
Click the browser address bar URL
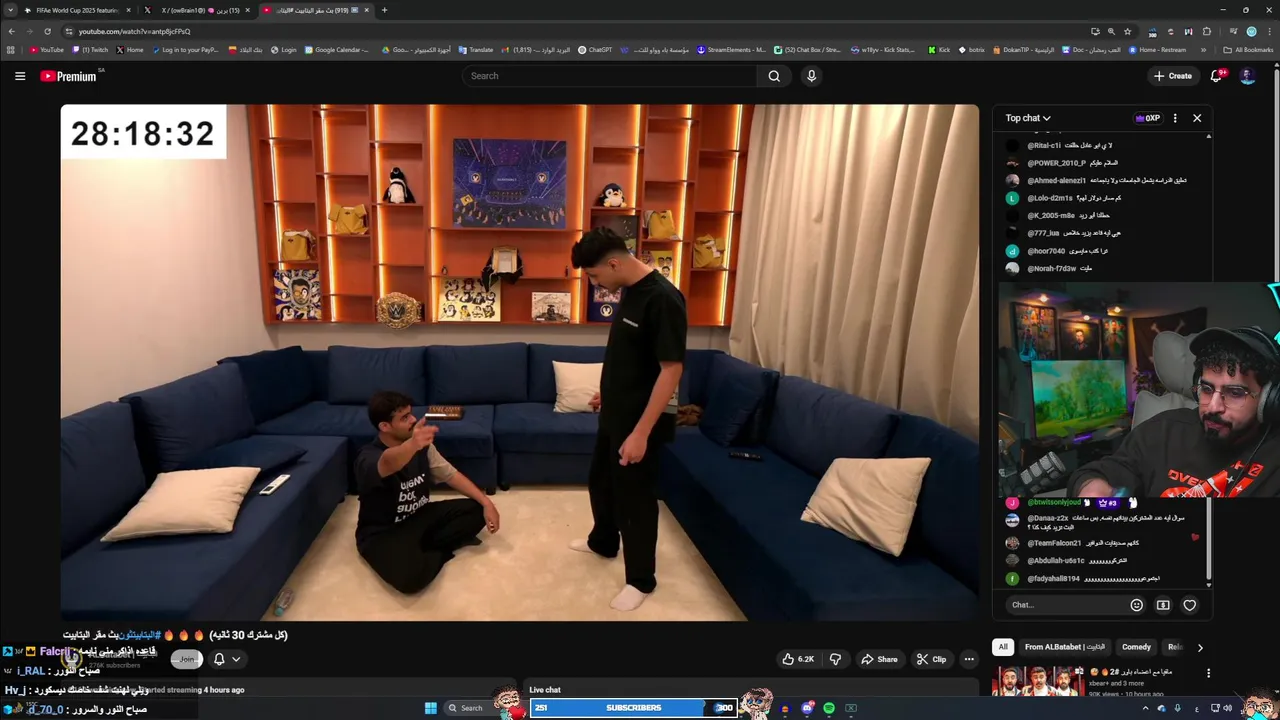point(134,31)
